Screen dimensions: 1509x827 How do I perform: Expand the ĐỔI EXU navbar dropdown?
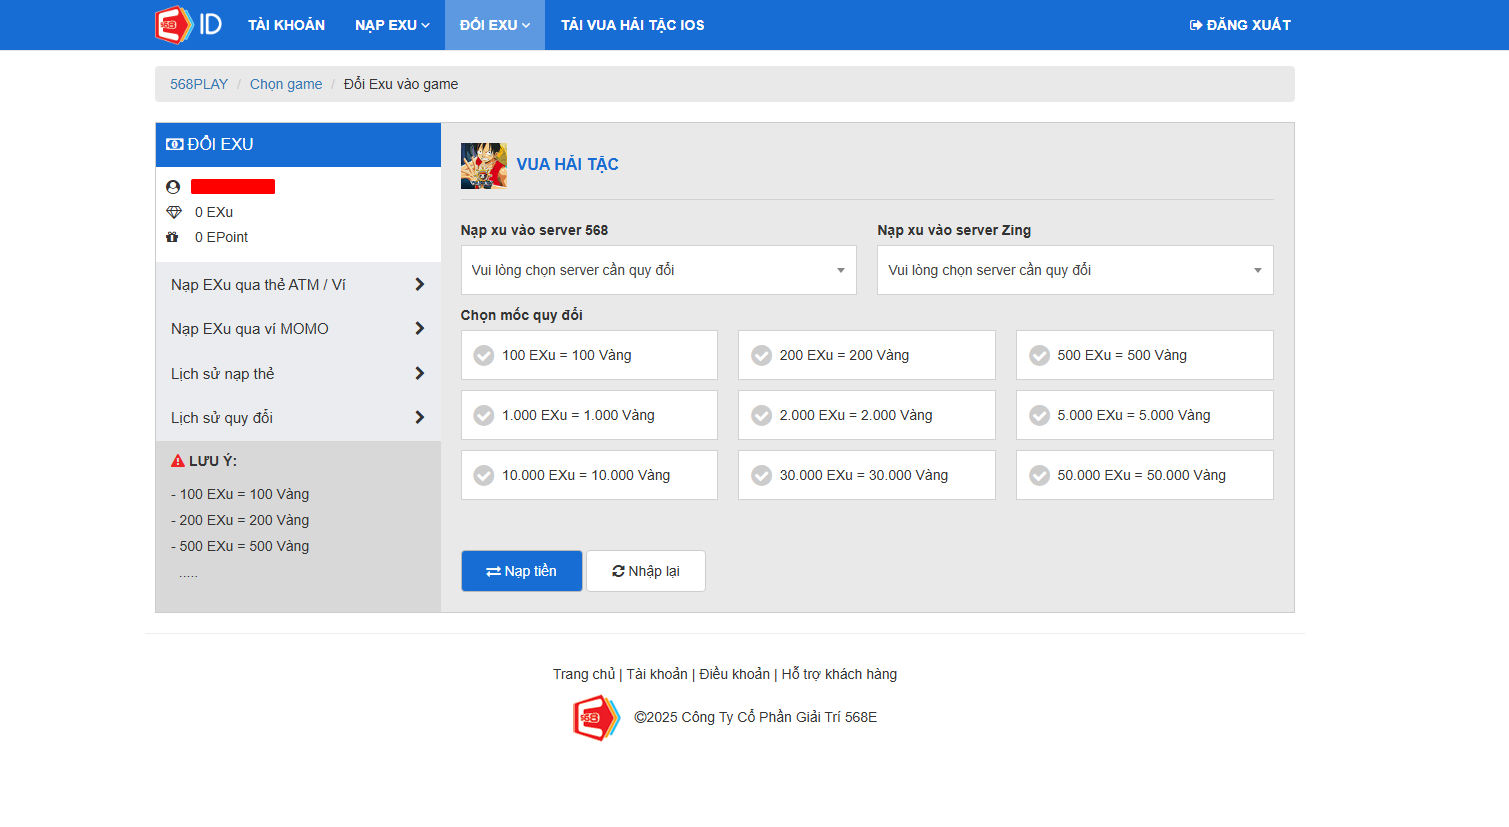(x=495, y=25)
